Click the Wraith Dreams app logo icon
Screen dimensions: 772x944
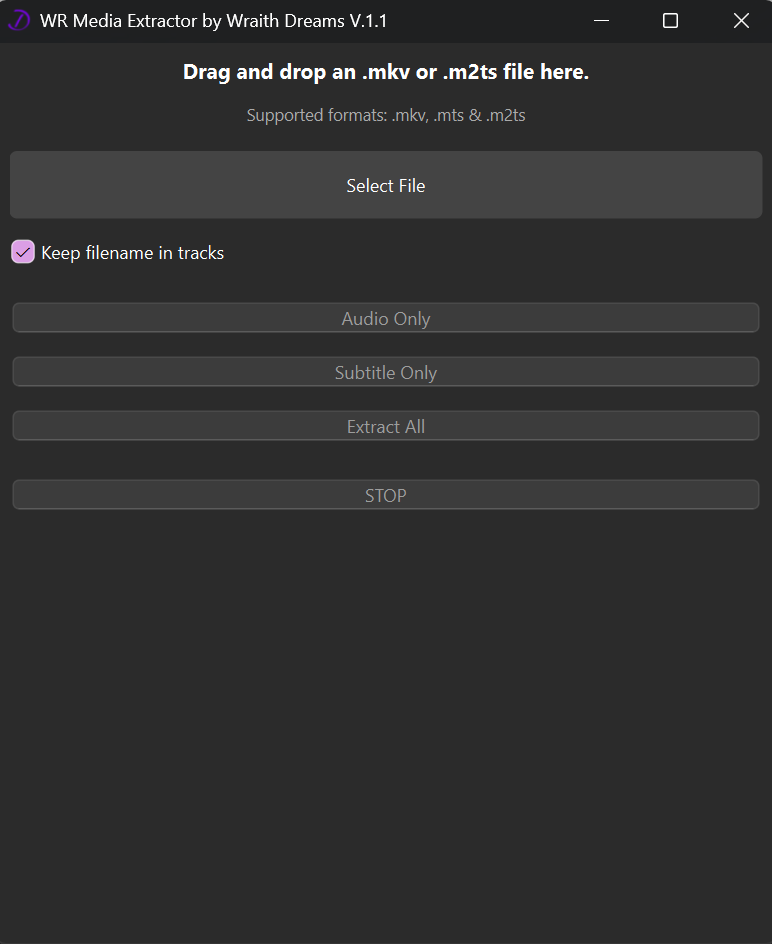pyautogui.click(x=19, y=21)
